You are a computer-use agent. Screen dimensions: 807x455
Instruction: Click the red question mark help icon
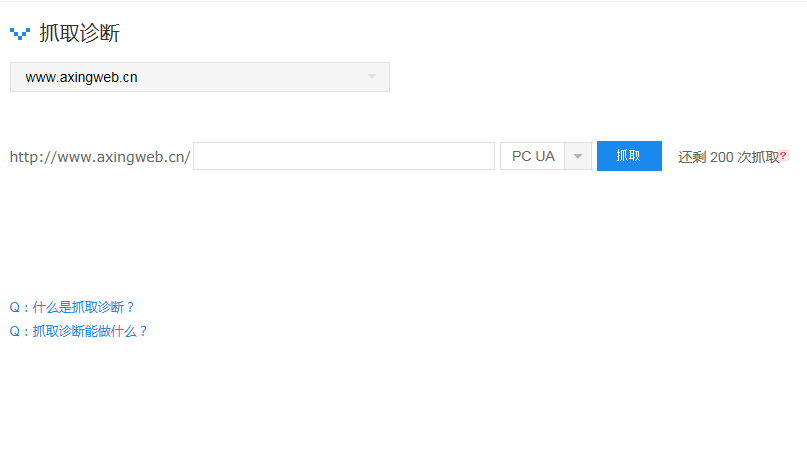(x=783, y=155)
